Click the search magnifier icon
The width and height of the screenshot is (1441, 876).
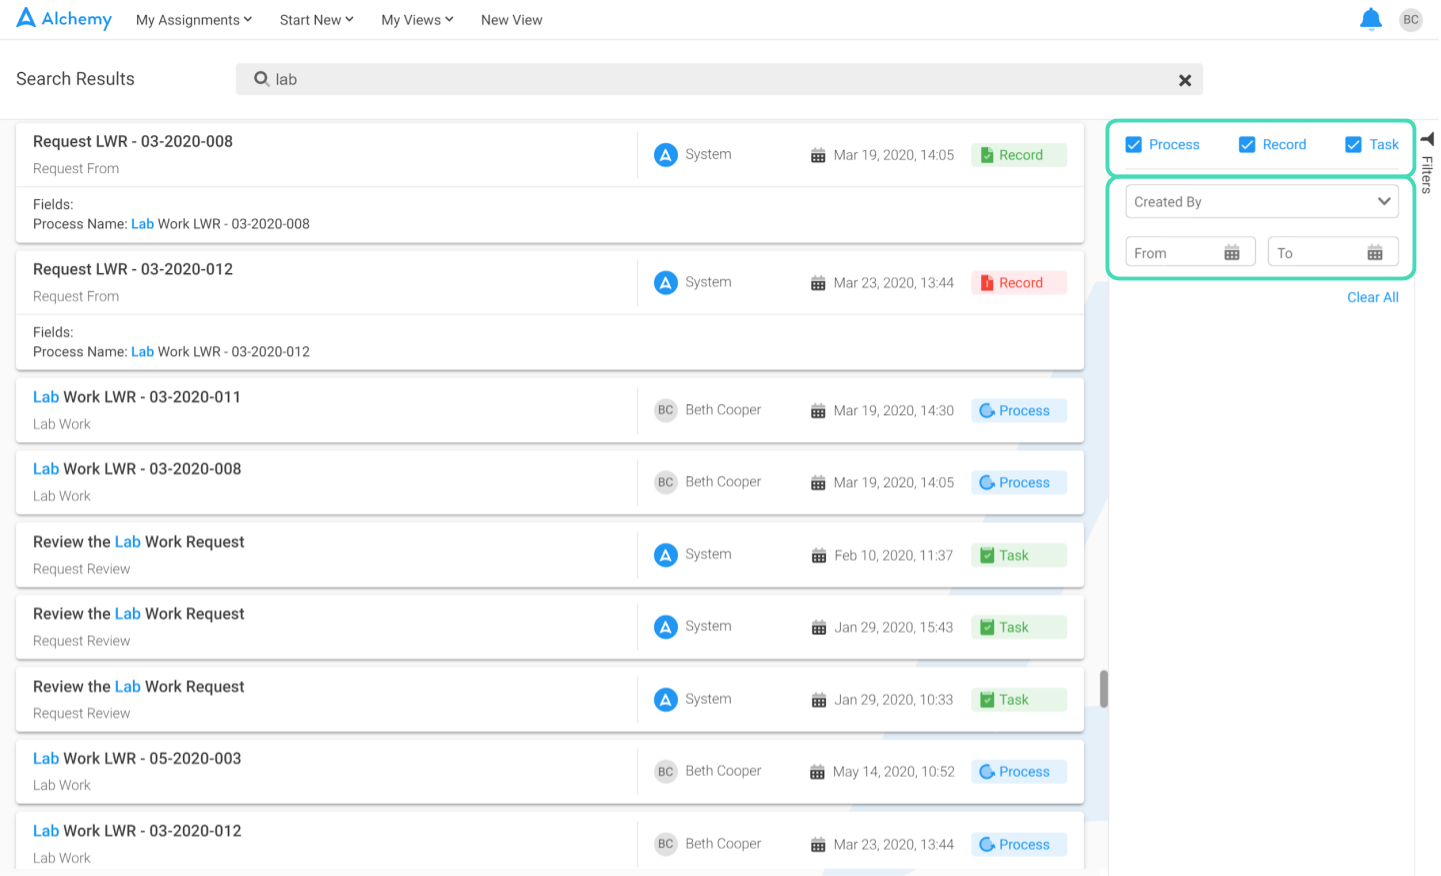pos(261,79)
